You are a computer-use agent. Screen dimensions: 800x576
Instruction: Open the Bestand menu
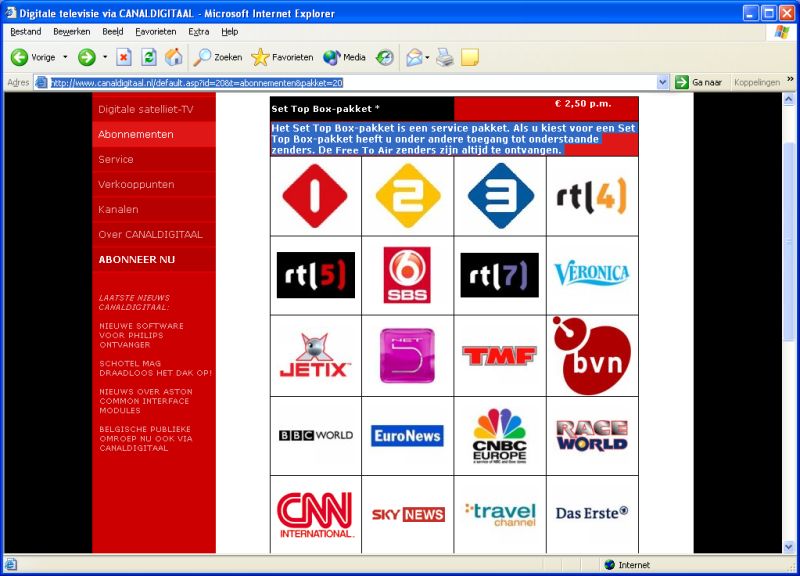25,31
